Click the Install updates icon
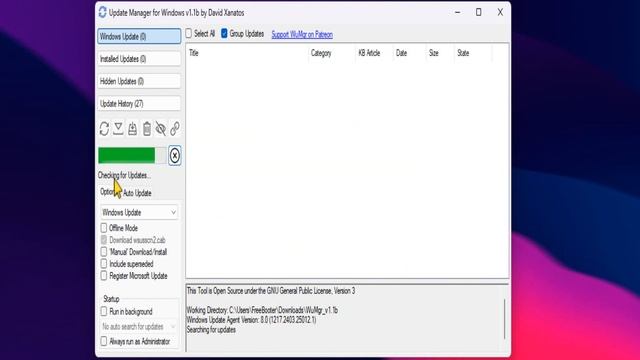This screenshot has height=360, width=640. click(132, 129)
